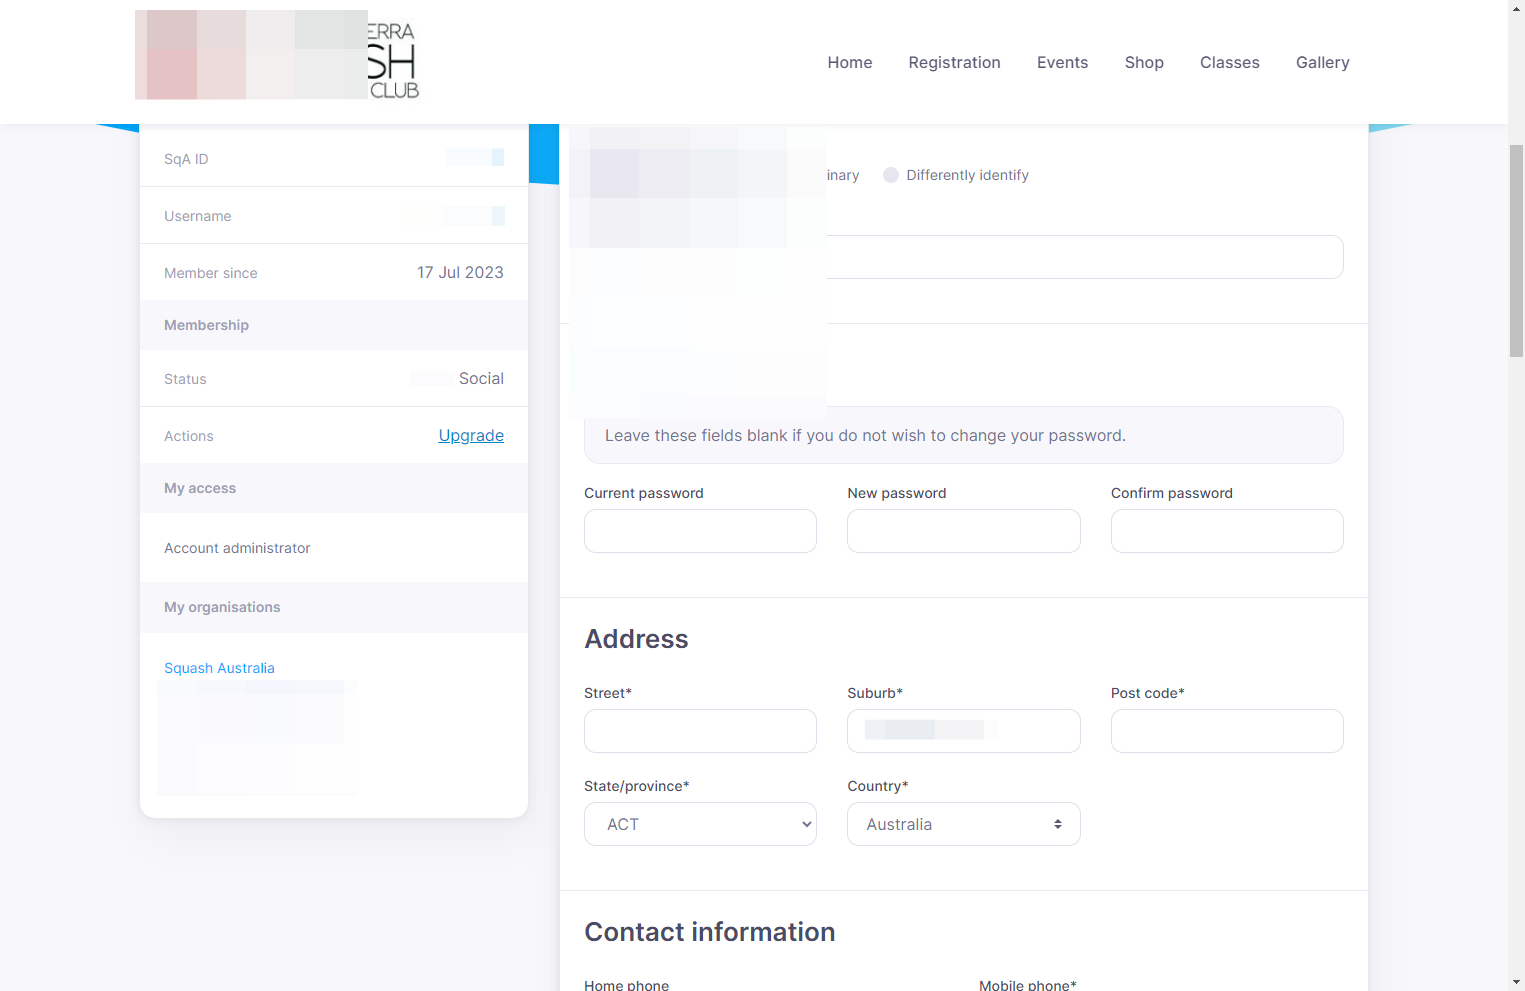Click the "My organisations" section heading
The height and width of the screenshot is (991, 1525).
click(222, 607)
